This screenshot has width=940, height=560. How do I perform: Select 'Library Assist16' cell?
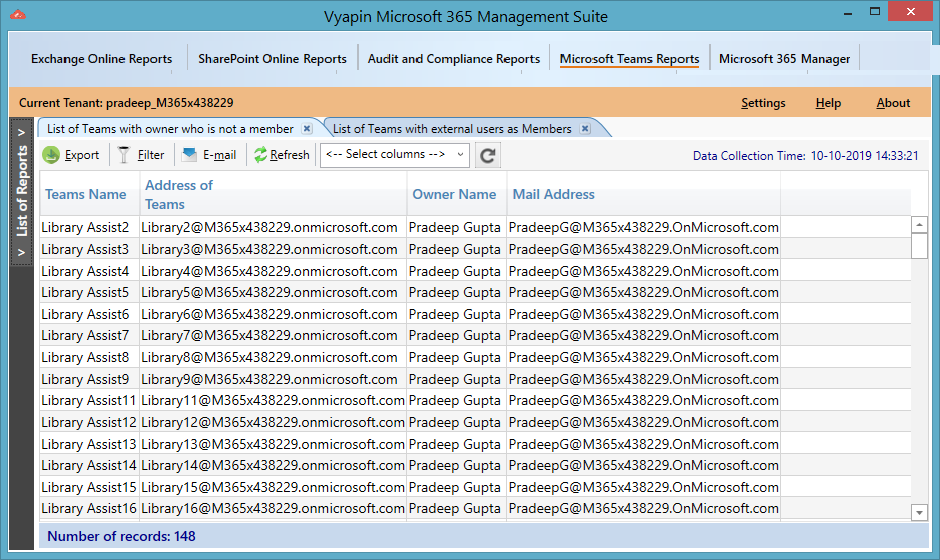[x=89, y=508]
